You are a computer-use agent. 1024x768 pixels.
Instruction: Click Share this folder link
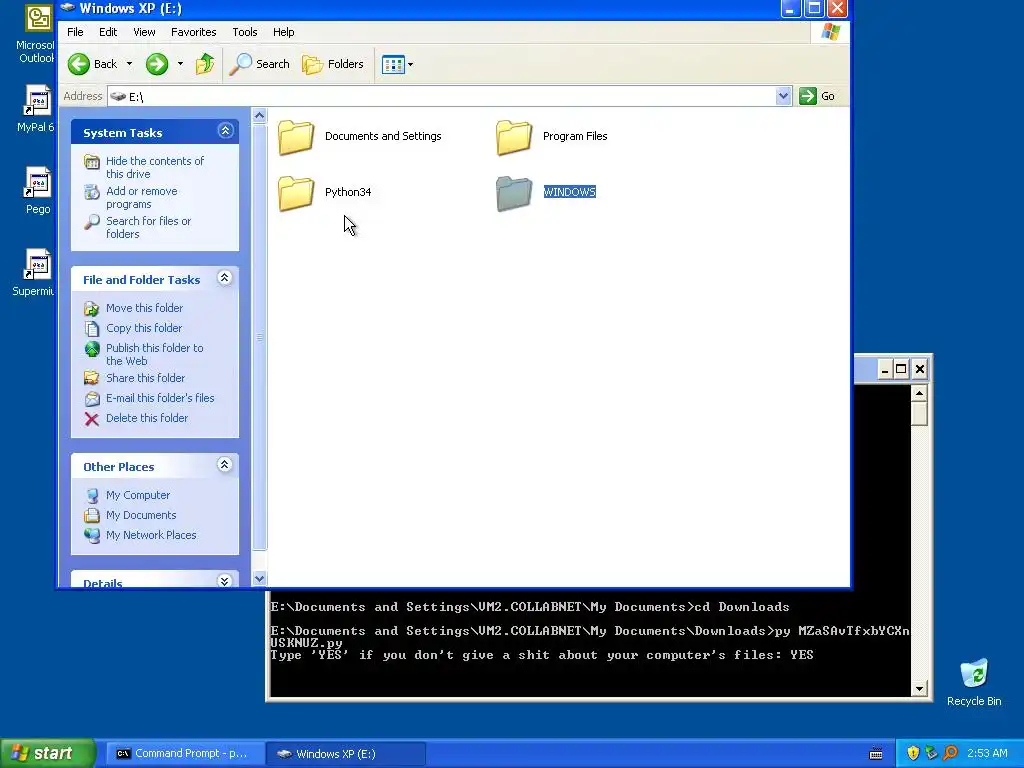point(145,377)
